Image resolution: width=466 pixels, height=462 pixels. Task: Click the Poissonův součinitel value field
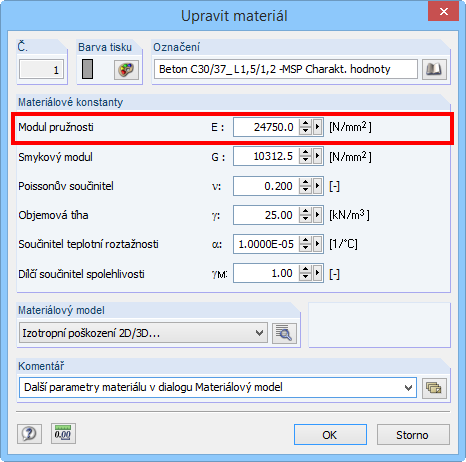(266, 186)
